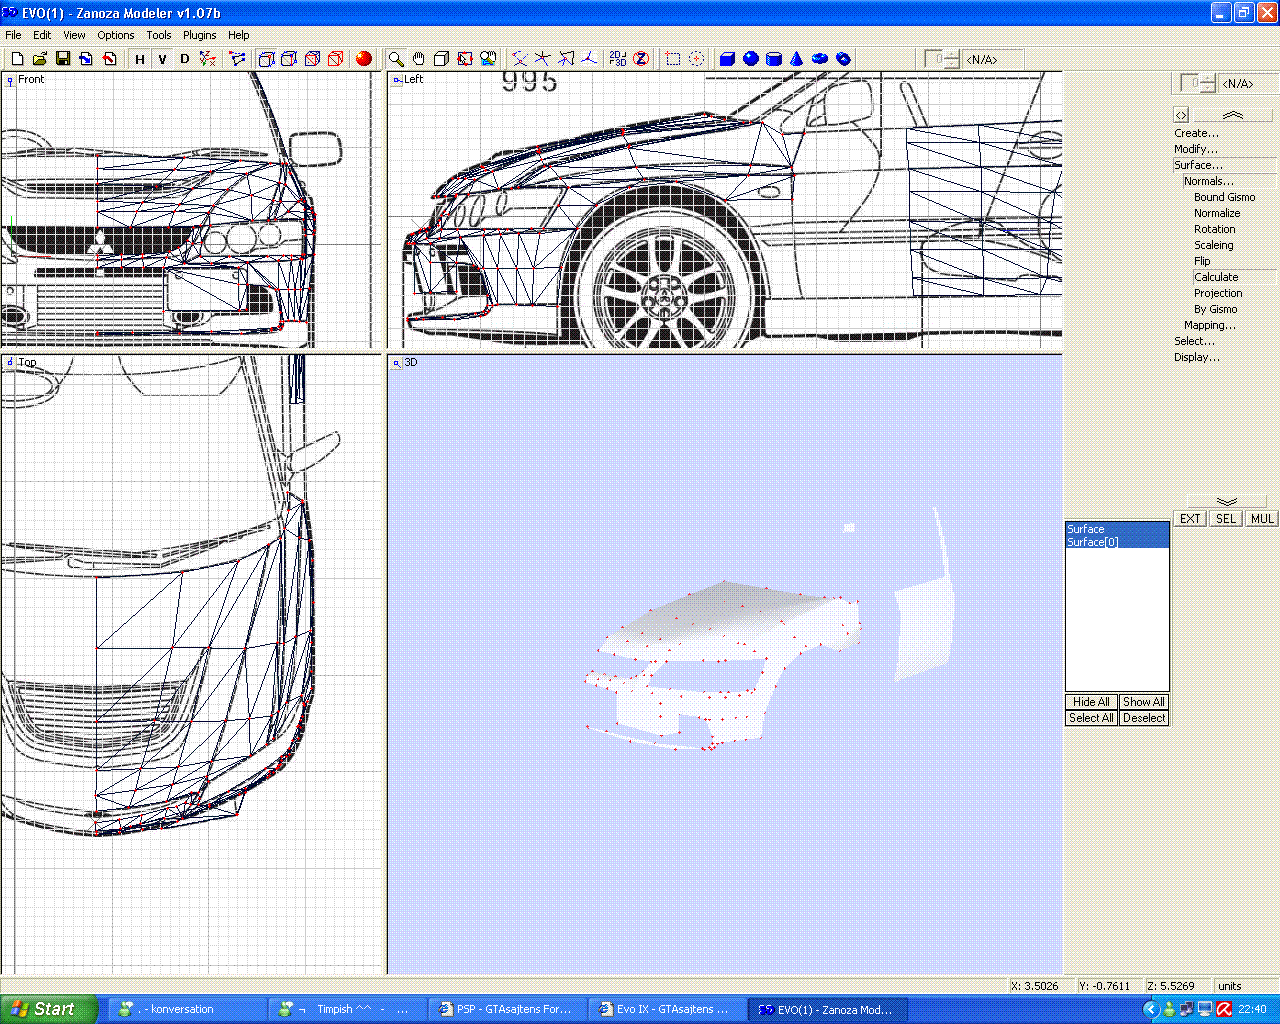The height and width of the screenshot is (1024, 1280).
Task: Expand the Mapping... command group
Action: pos(1209,325)
